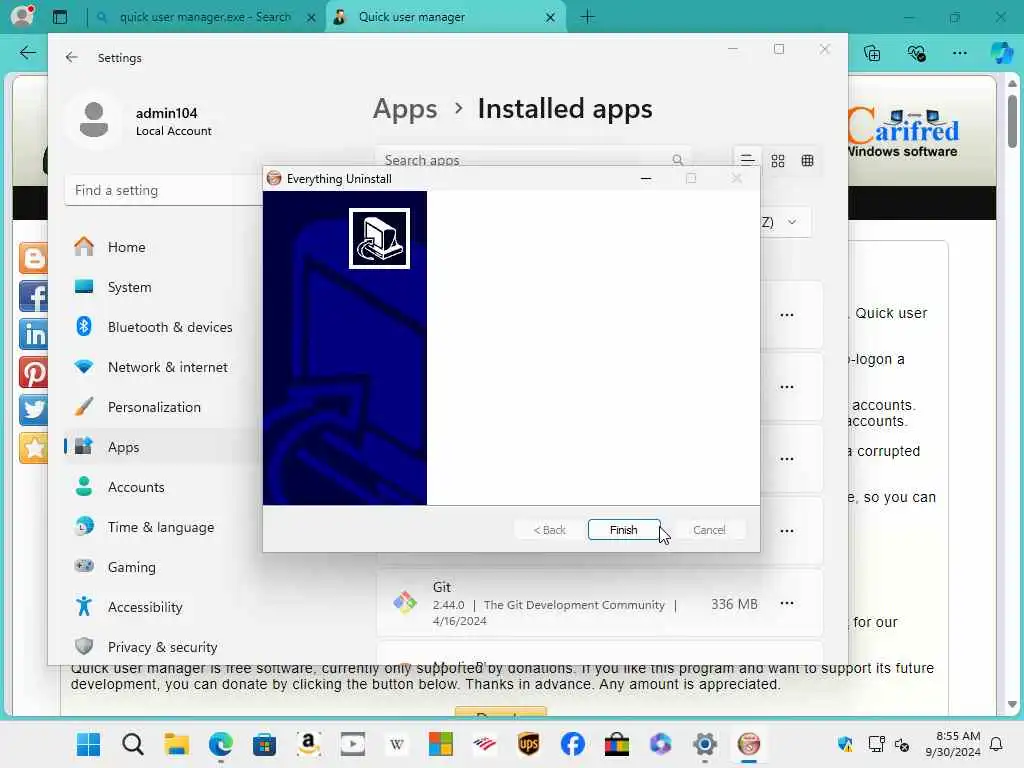Switch installed apps to list view
1024x768 pixels.
747,160
